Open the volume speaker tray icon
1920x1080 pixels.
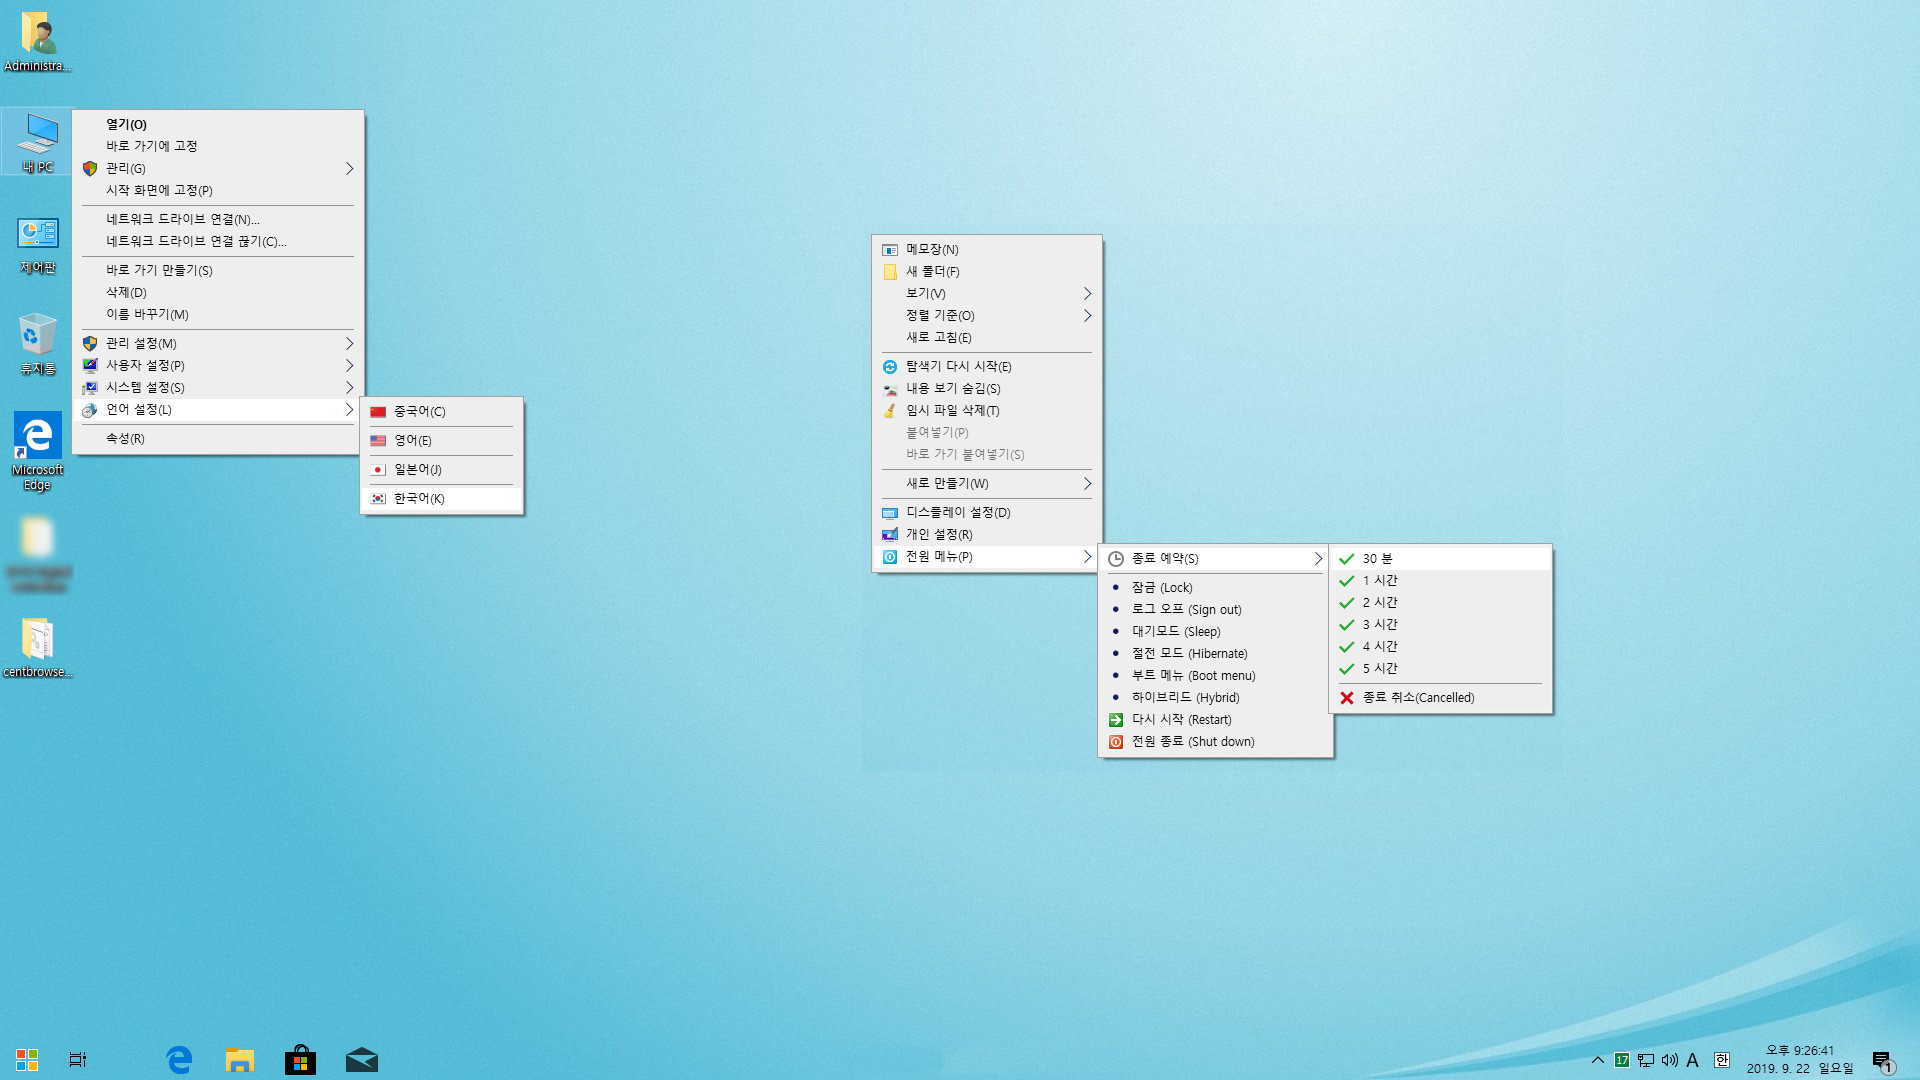tap(1669, 1060)
